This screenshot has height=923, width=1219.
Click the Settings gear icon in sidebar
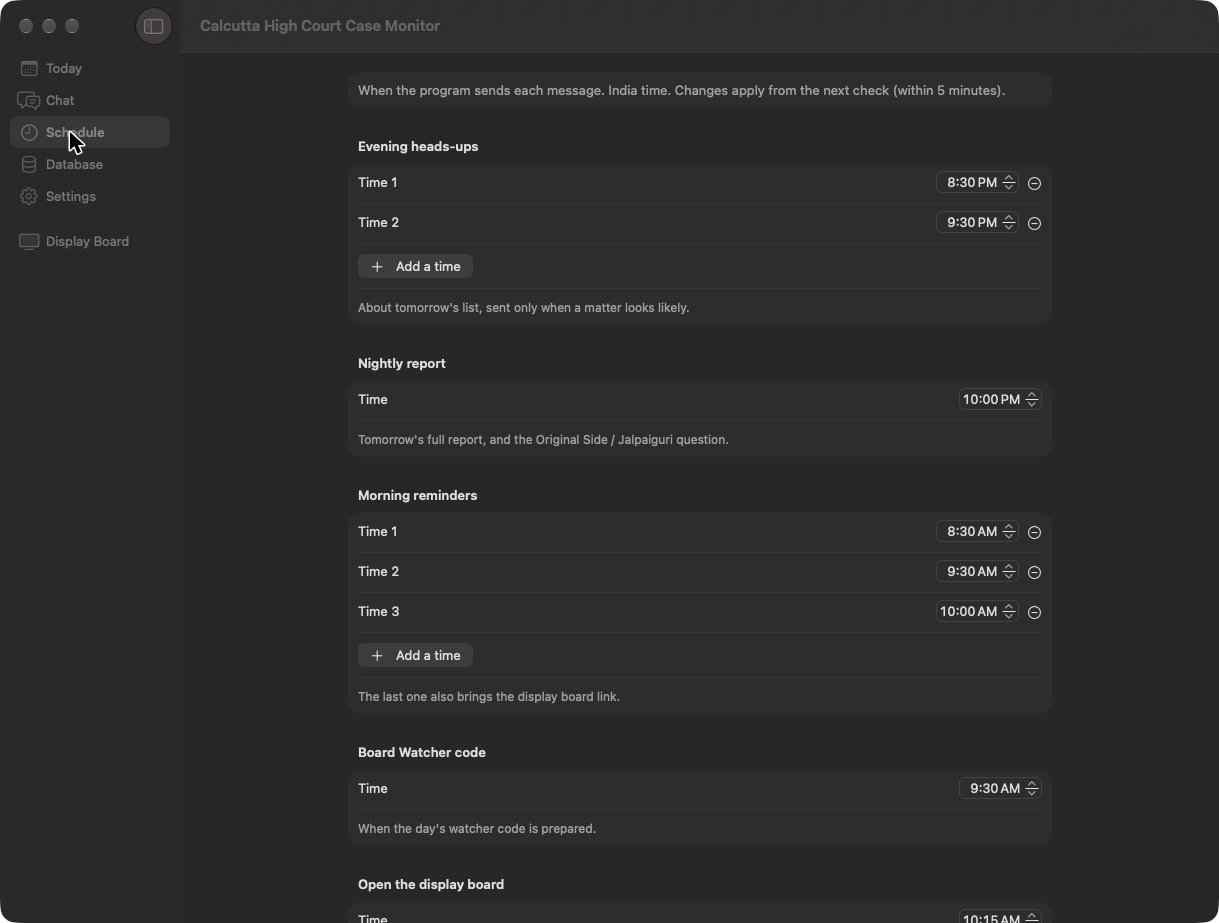(29, 196)
